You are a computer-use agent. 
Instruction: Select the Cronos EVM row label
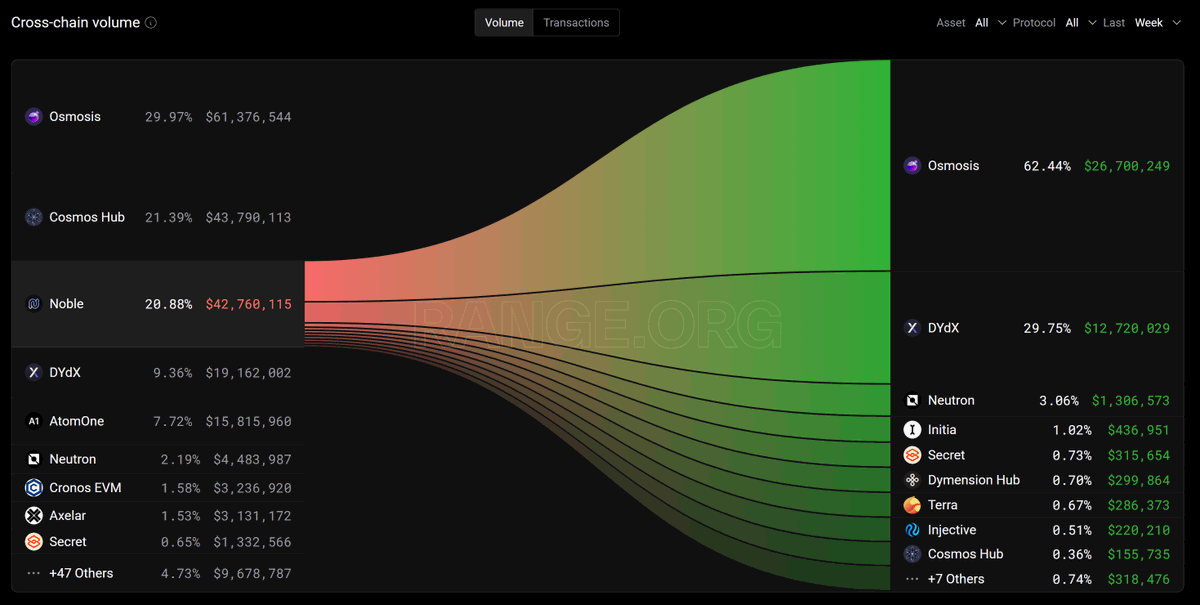[85, 488]
